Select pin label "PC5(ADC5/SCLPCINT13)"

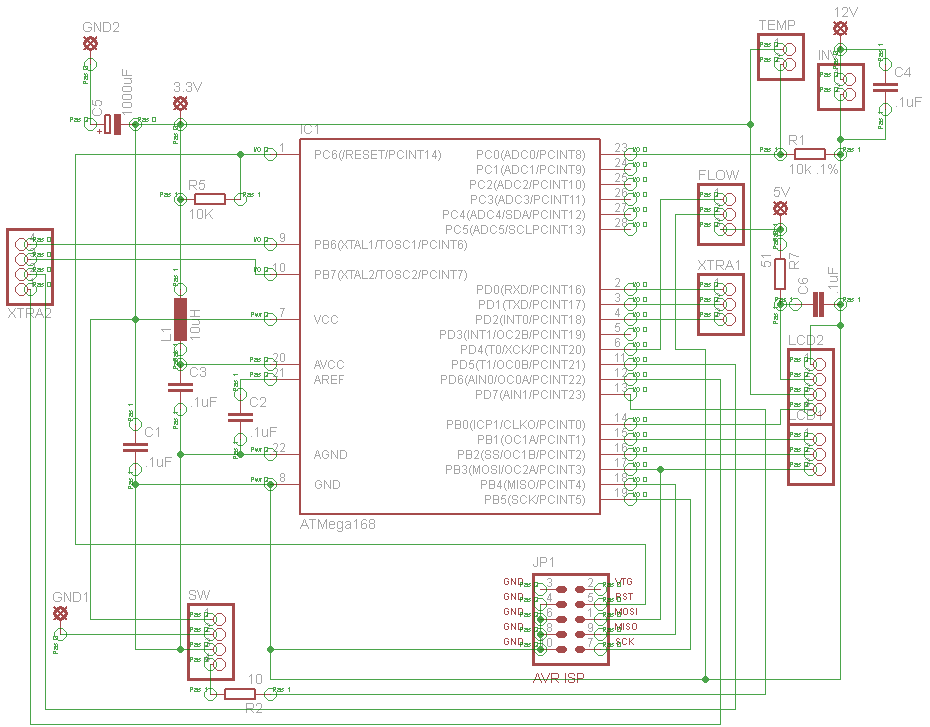515,229
